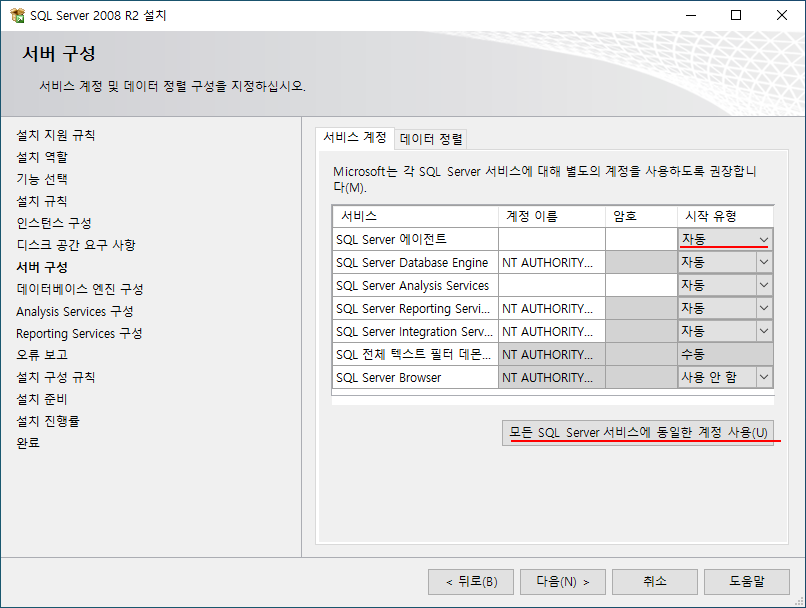The image size is (806, 608).
Task: Click the 계정 이름 column header
Action: coord(552,216)
